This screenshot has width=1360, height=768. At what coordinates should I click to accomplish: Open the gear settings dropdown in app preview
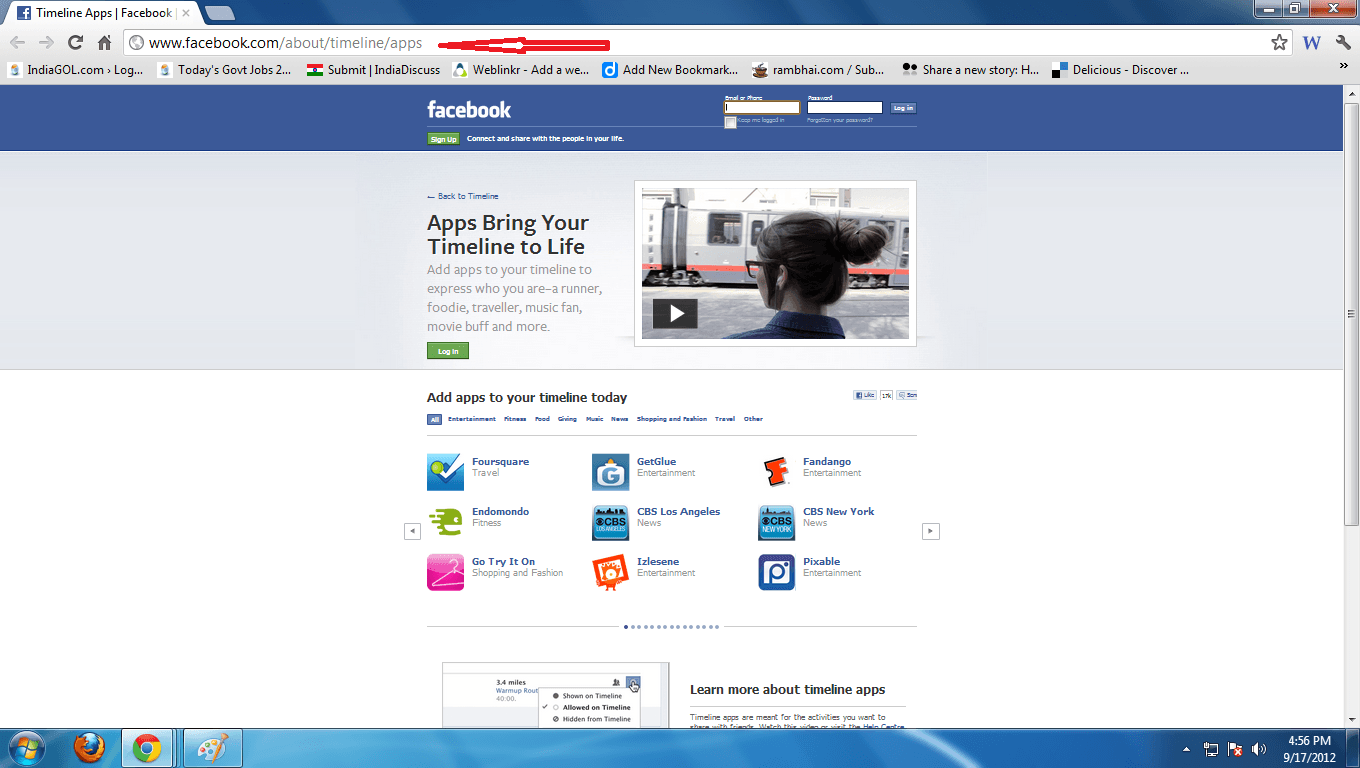click(x=633, y=682)
